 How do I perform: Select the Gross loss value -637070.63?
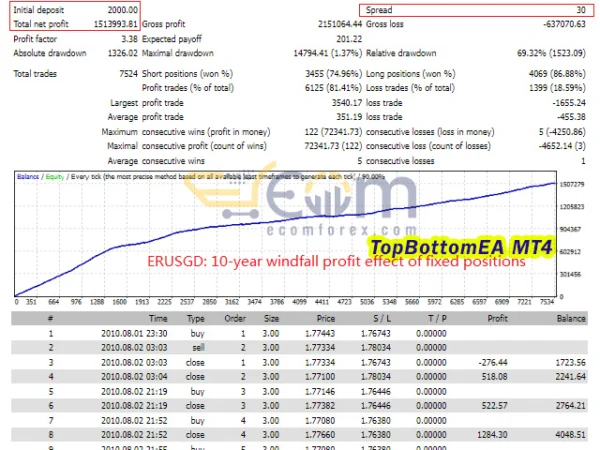point(564,24)
